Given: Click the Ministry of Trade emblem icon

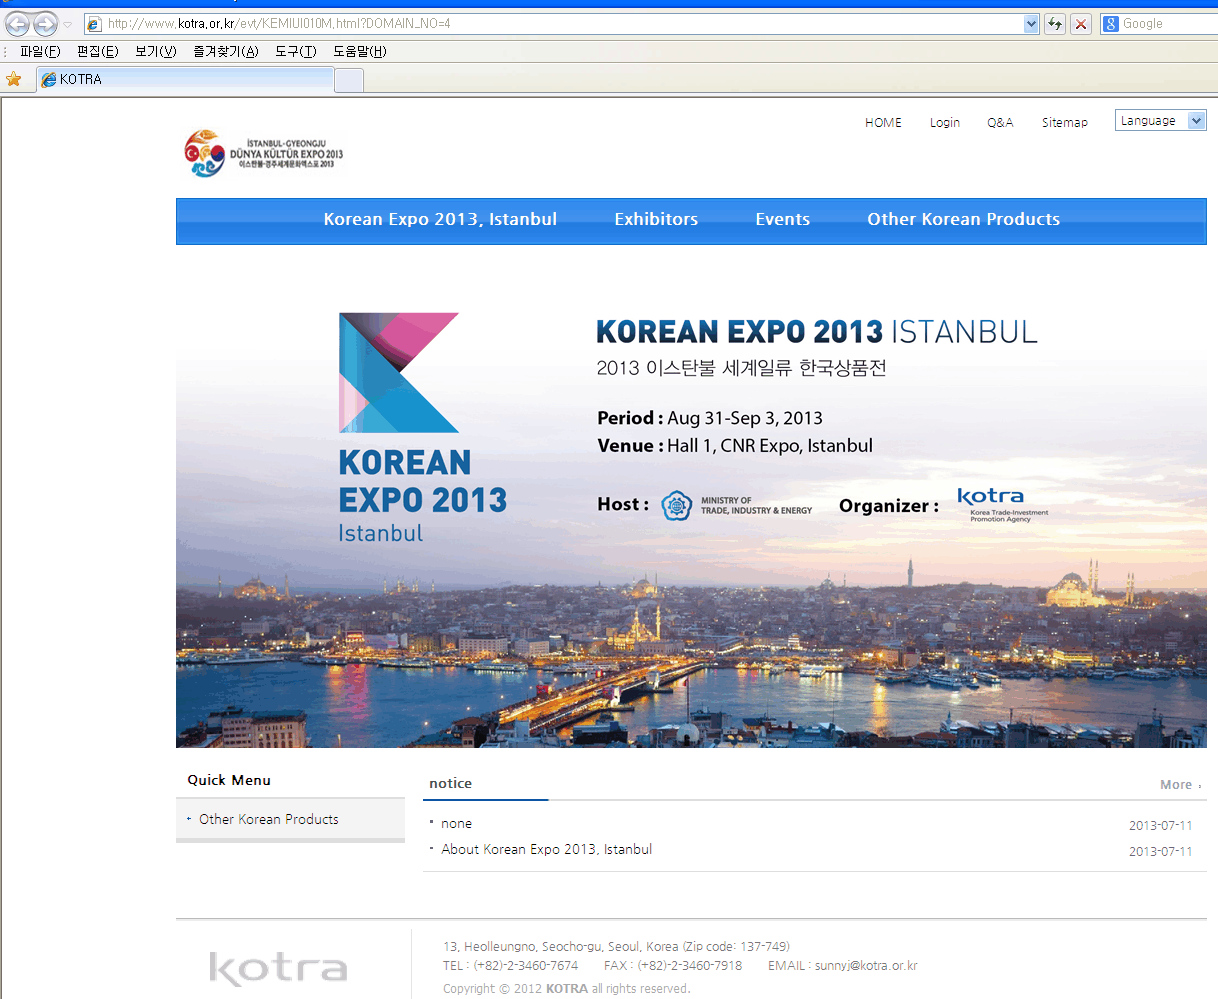Looking at the screenshot, I should 677,506.
